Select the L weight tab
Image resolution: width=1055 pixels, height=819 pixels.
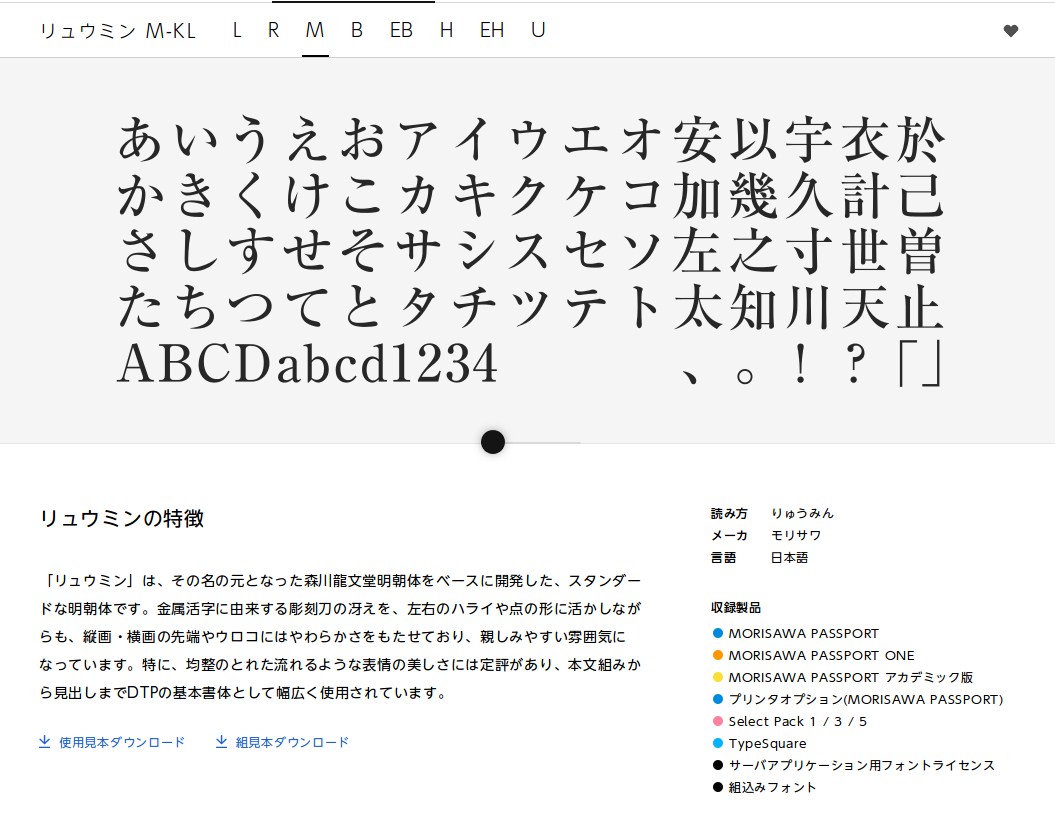point(237,30)
